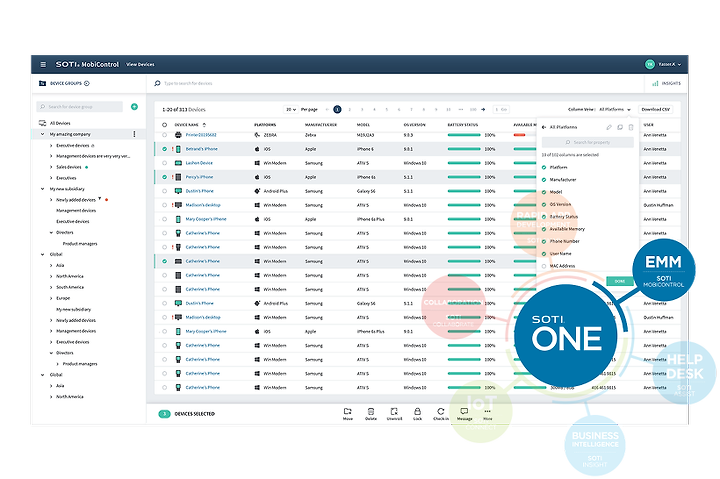Open Column View All Platforms dropdown
Viewport: 720px width, 479px height.
click(615, 109)
